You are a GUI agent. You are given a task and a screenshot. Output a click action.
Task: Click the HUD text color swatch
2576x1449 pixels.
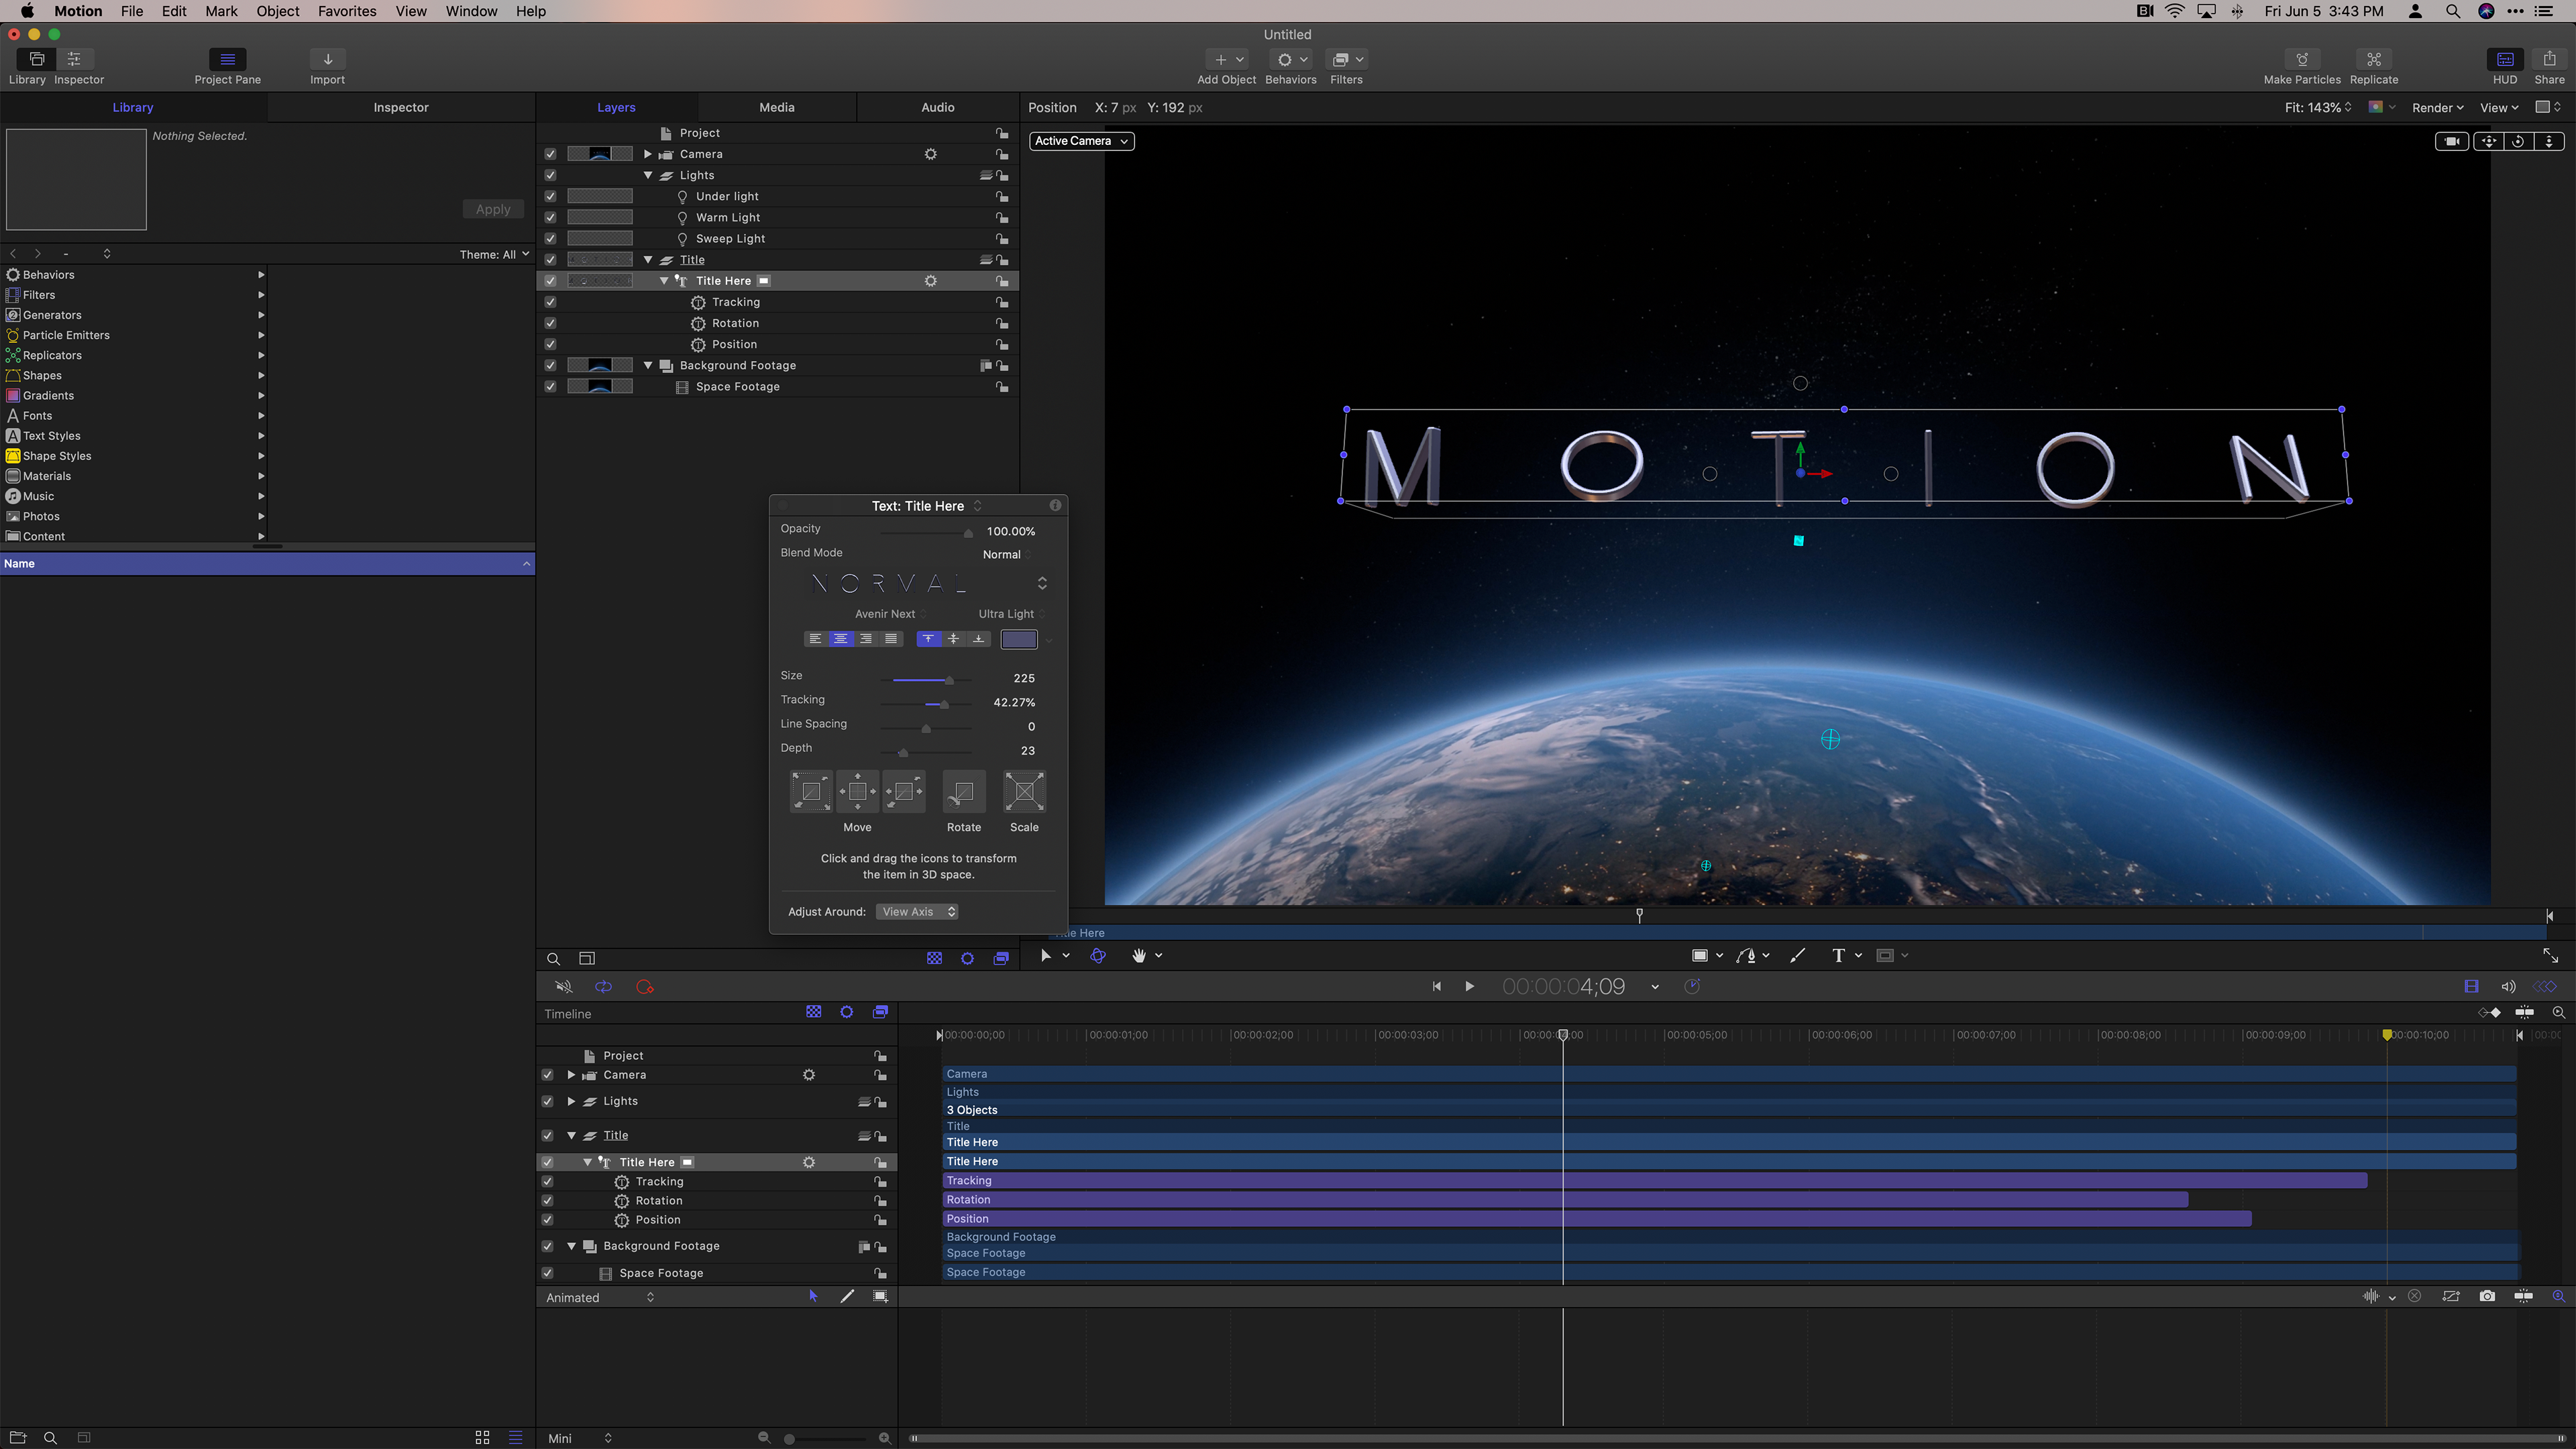click(1019, 639)
